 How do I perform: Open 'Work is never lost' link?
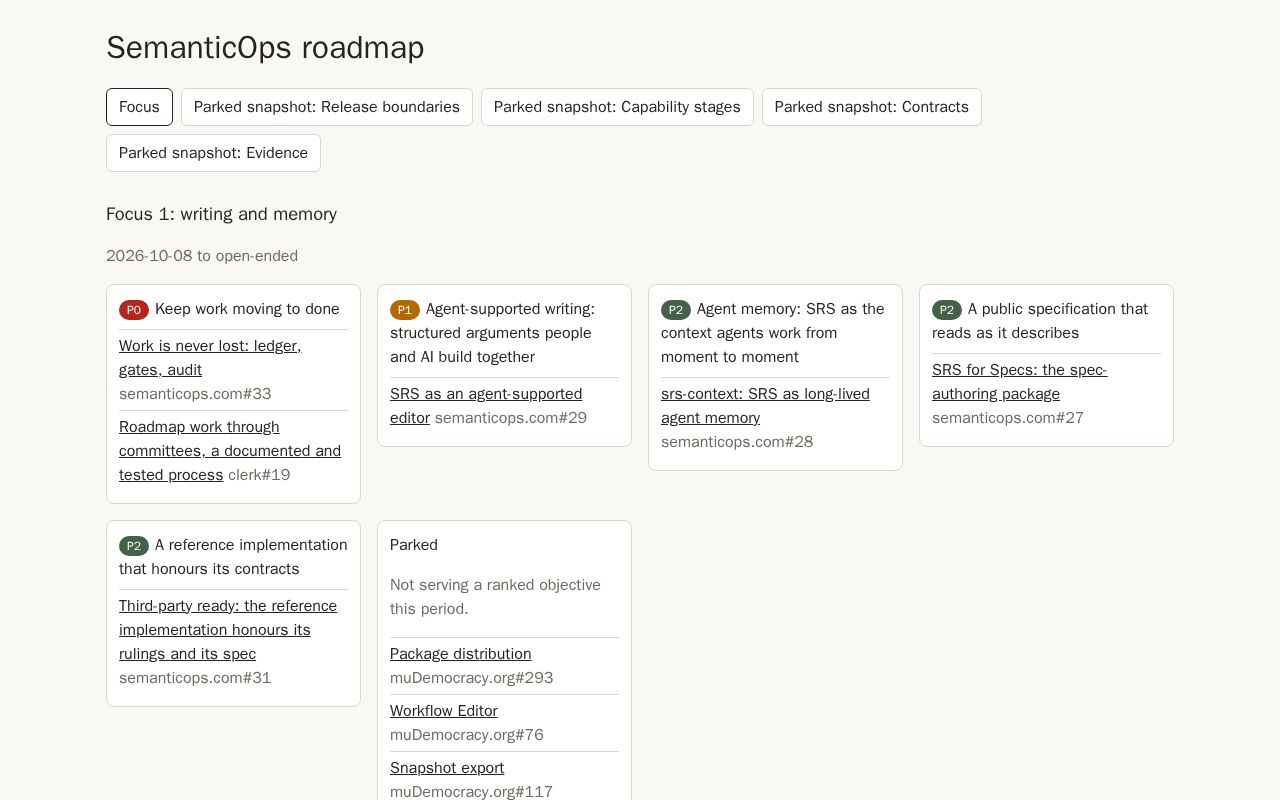210,358
